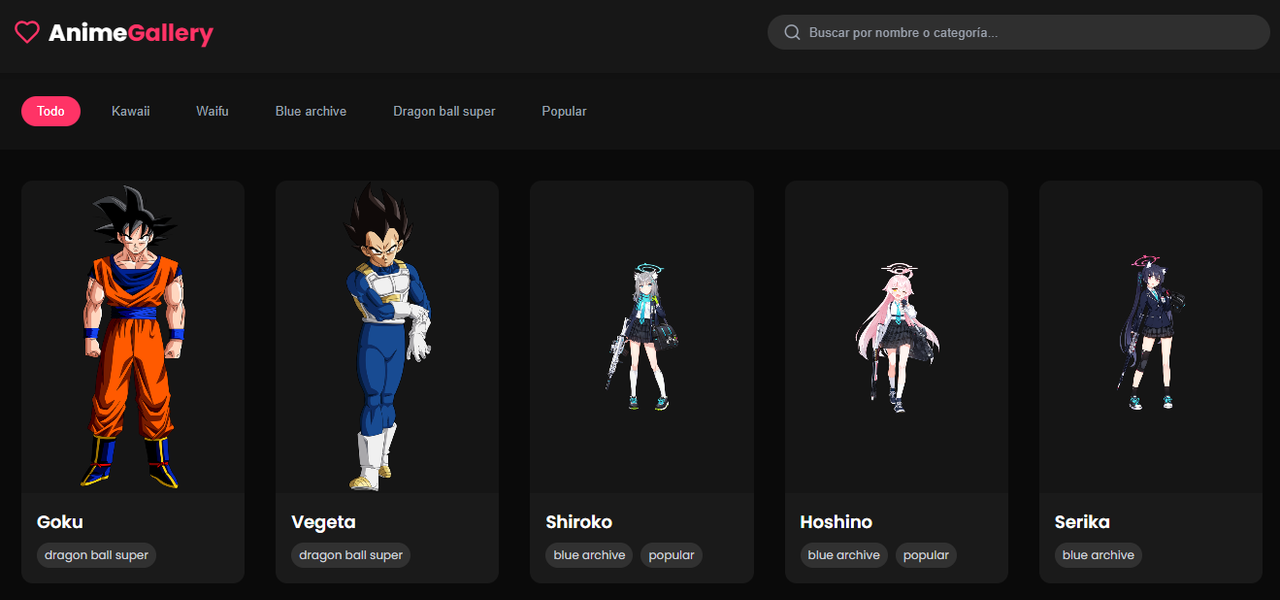View the Shiroko character image
The width and height of the screenshot is (1280, 600).
(x=642, y=337)
